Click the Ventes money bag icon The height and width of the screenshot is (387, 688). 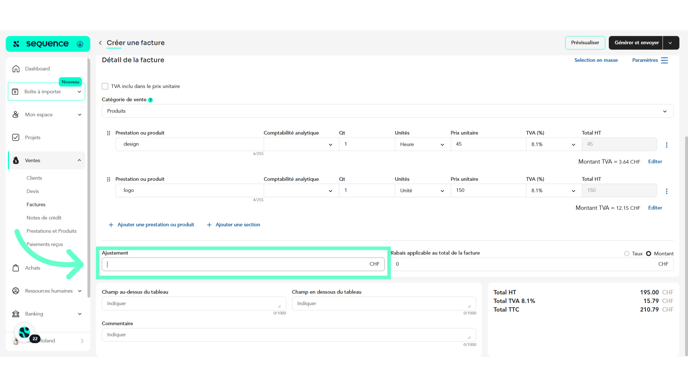tap(16, 161)
